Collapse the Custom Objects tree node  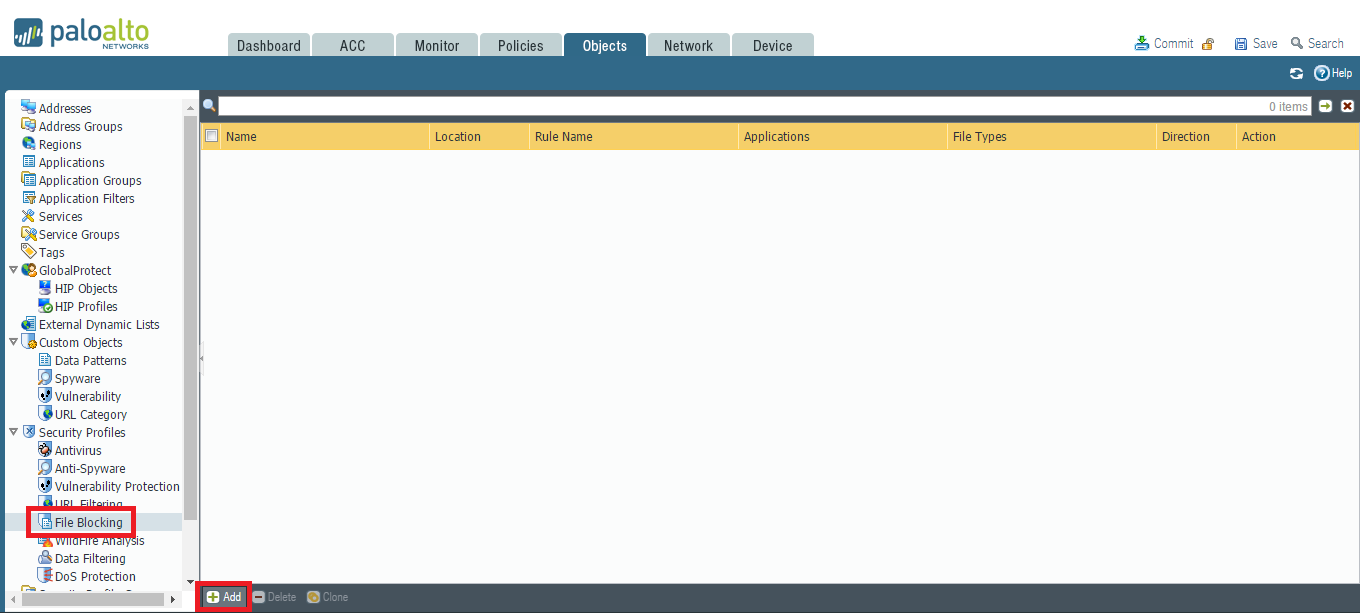(x=13, y=342)
